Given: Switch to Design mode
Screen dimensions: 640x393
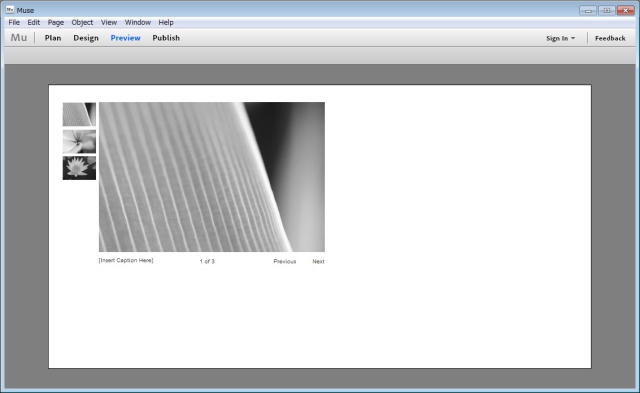Looking at the screenshot, I should tap(86, 38).
